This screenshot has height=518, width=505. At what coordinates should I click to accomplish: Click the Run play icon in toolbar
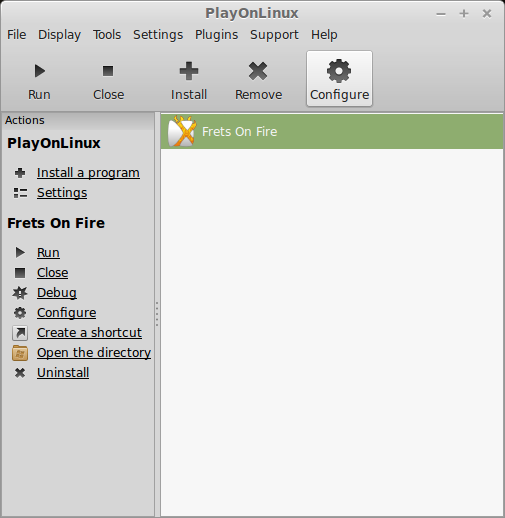[x=40, y=71]
